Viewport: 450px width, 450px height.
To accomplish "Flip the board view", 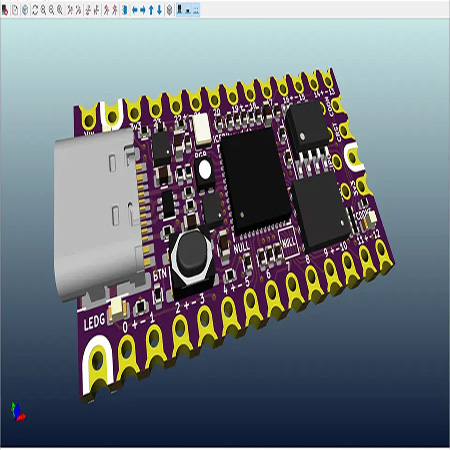I will (125, 10).
